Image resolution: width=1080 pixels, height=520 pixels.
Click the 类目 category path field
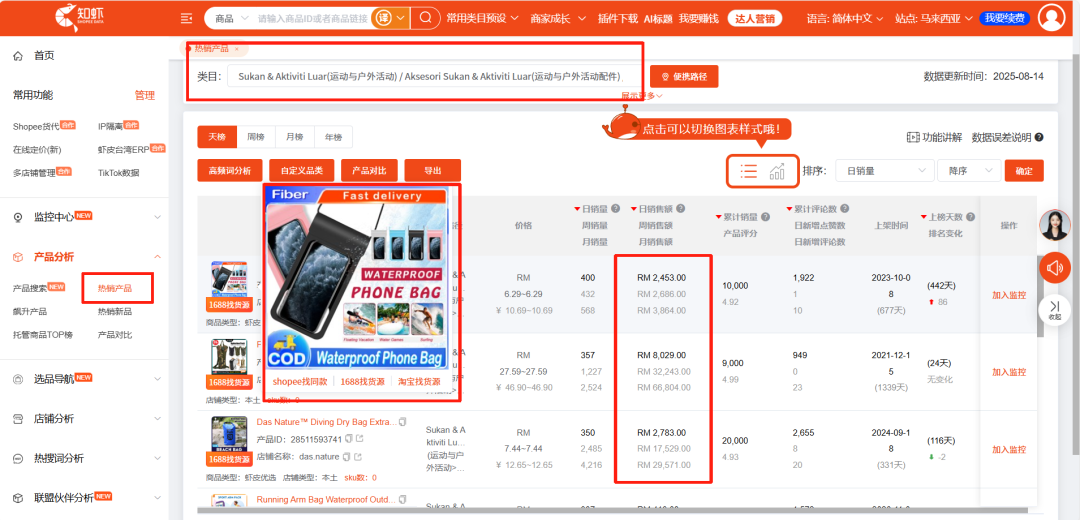pos(435,76)
